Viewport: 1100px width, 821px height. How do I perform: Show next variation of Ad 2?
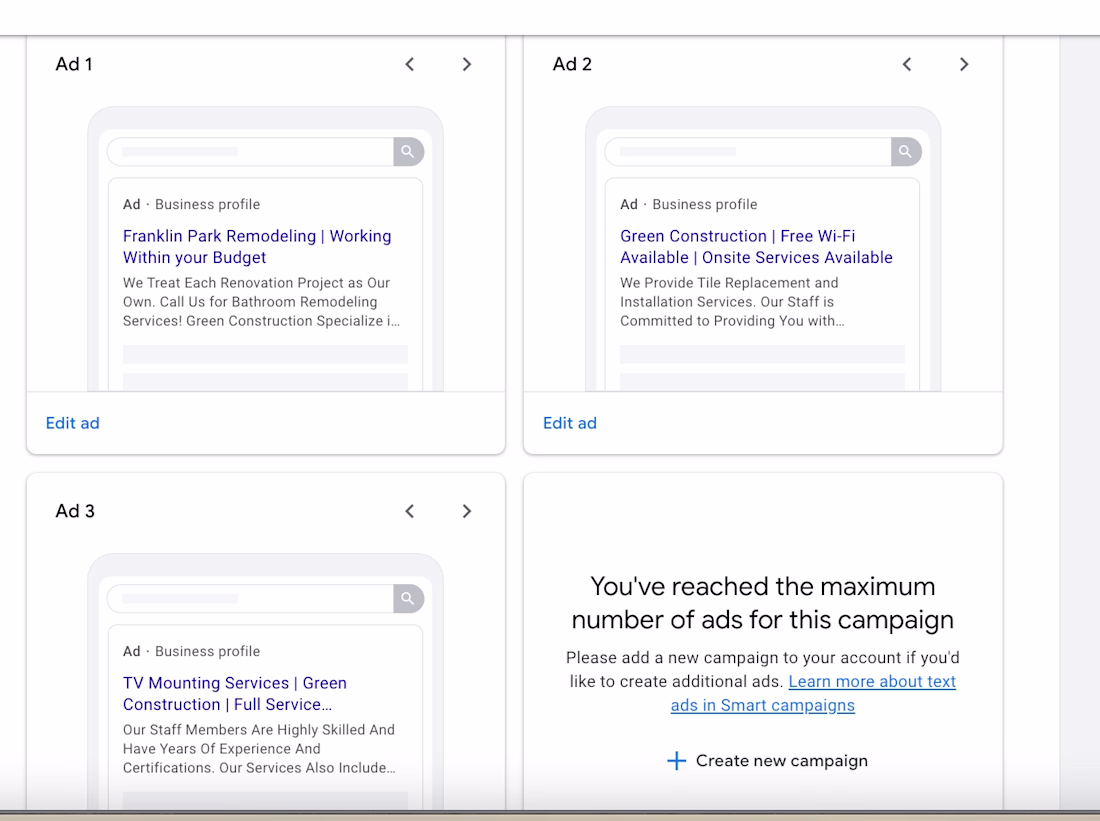[x=964, y=65]
